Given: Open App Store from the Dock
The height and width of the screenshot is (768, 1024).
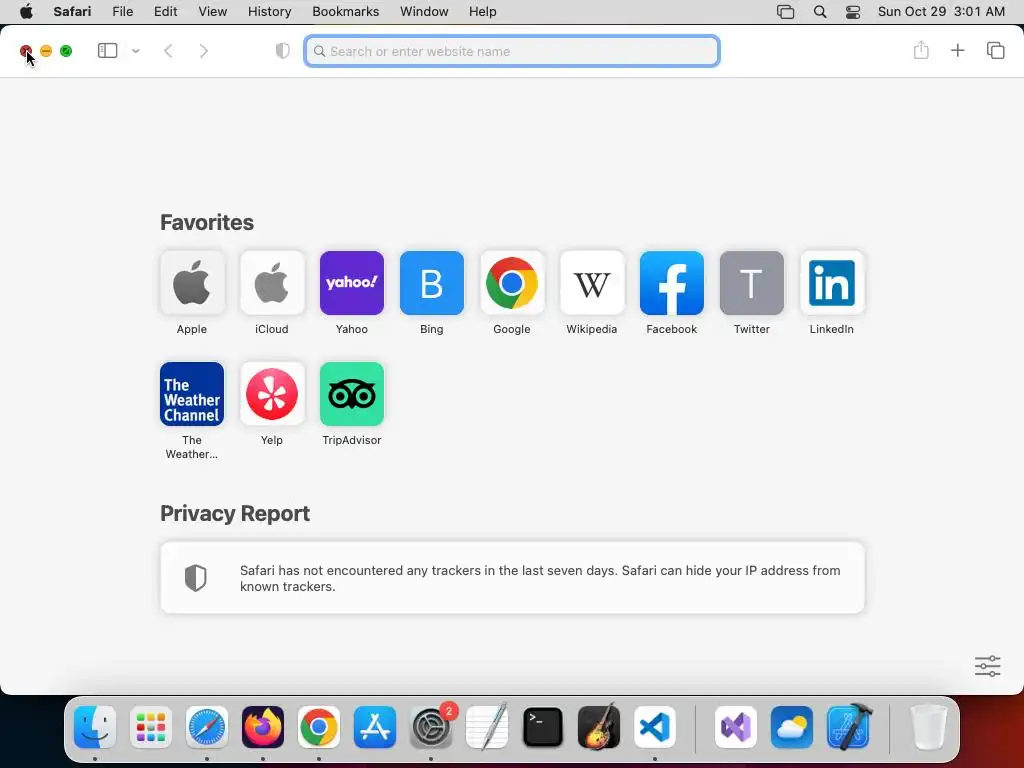Looking at the screenshot, I should point(375,727).
